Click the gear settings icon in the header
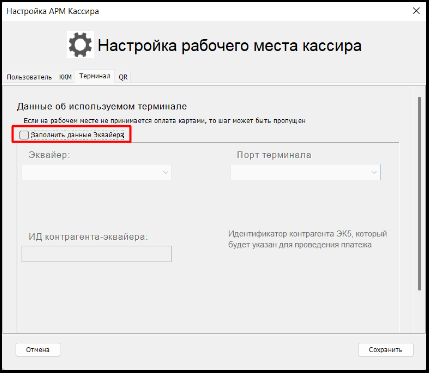This screenshot has width=429, height=373. tap(80, 45)
